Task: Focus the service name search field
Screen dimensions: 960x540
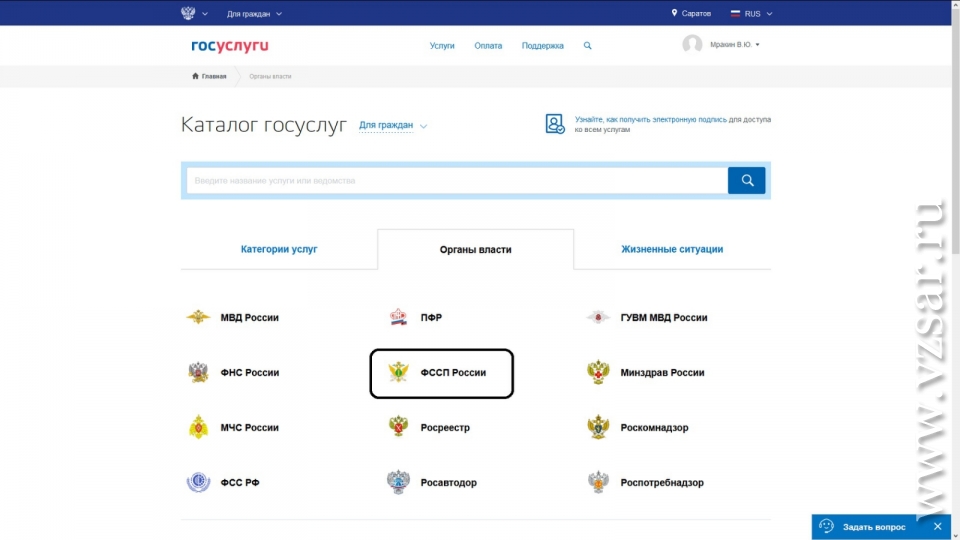Action: tap(457, 181)
